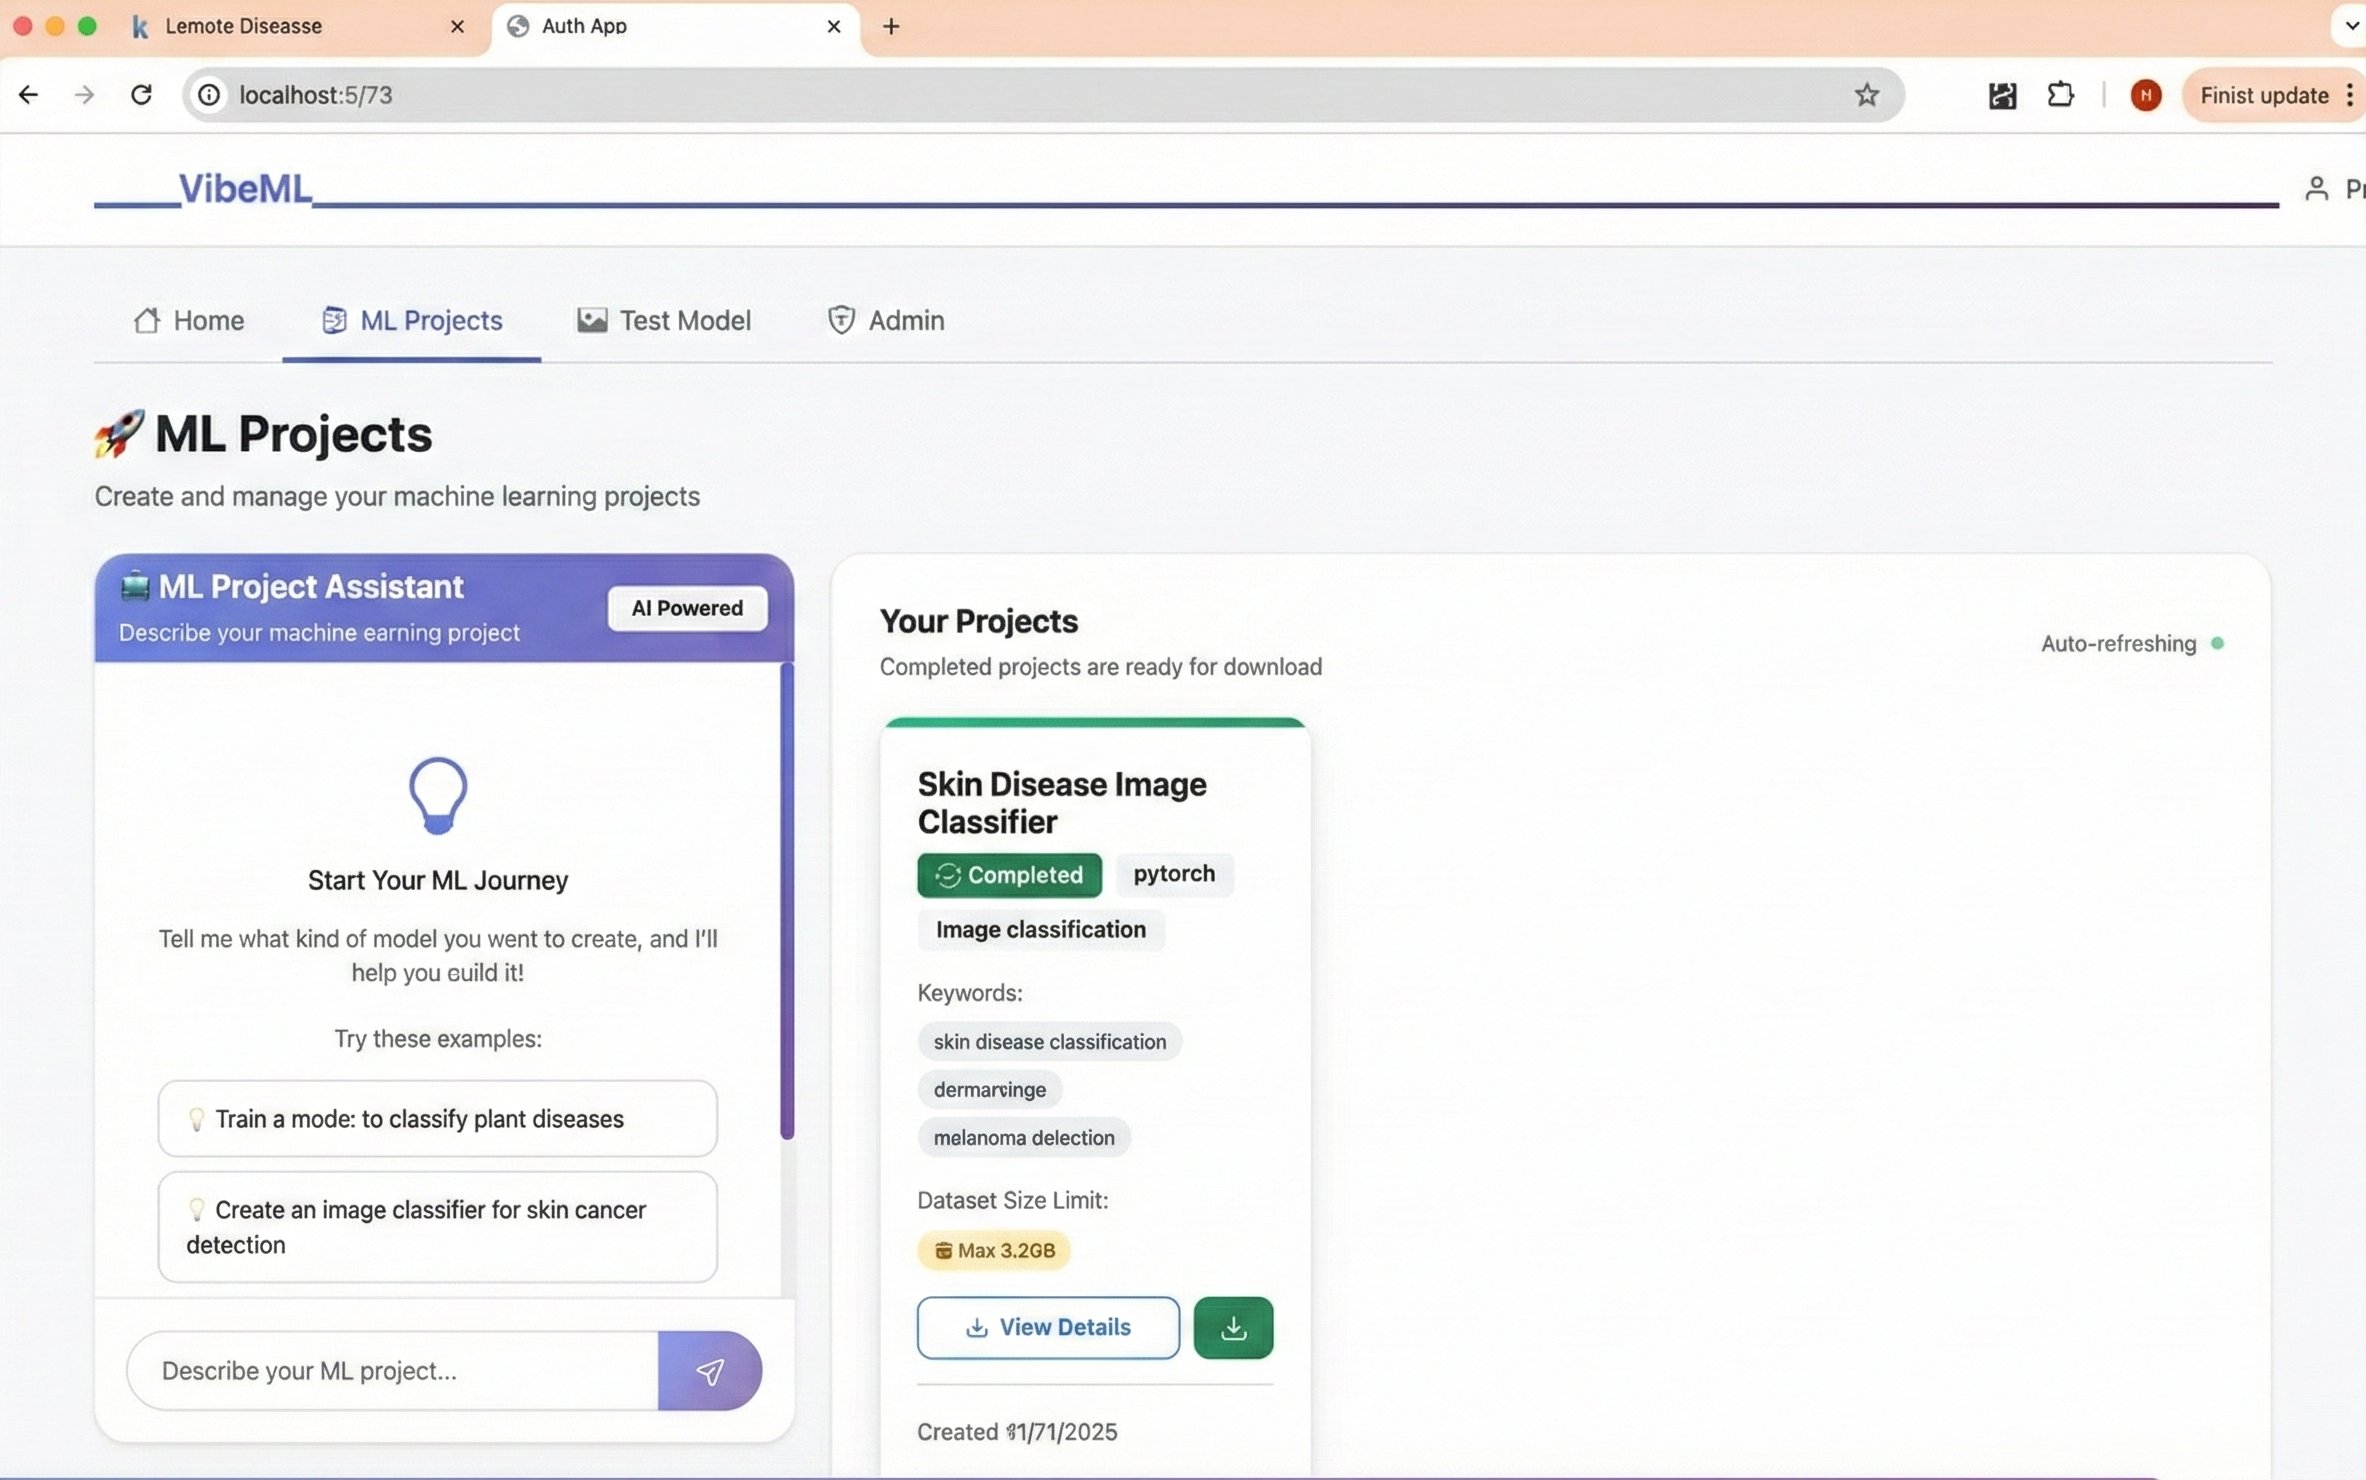
Task: Open the Admin tab
Action: click(x=885, y=320)
